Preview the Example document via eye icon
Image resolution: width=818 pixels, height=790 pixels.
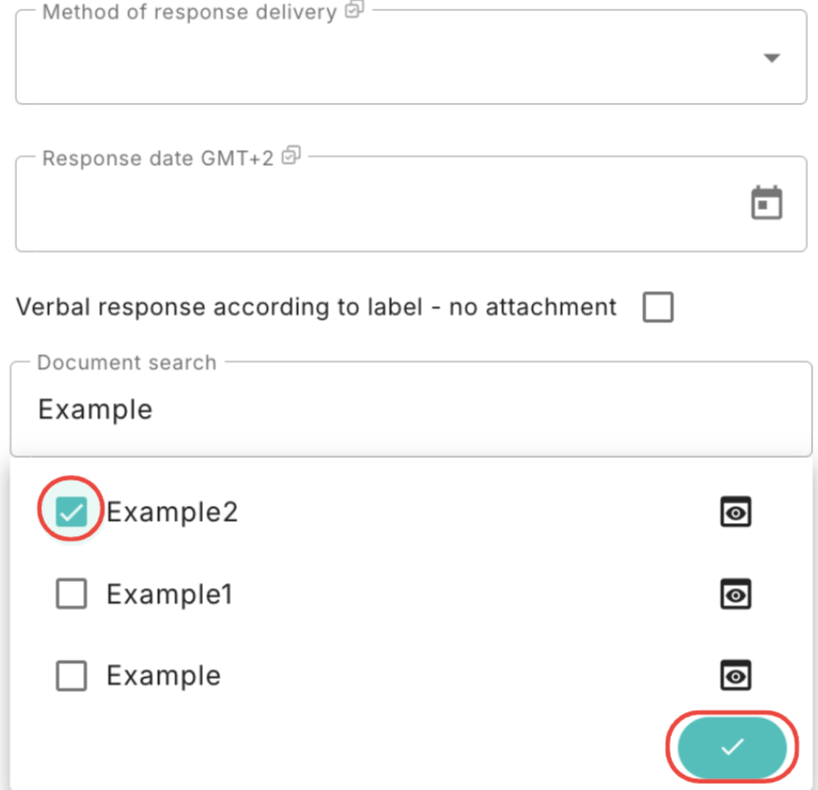pos(736,676)
